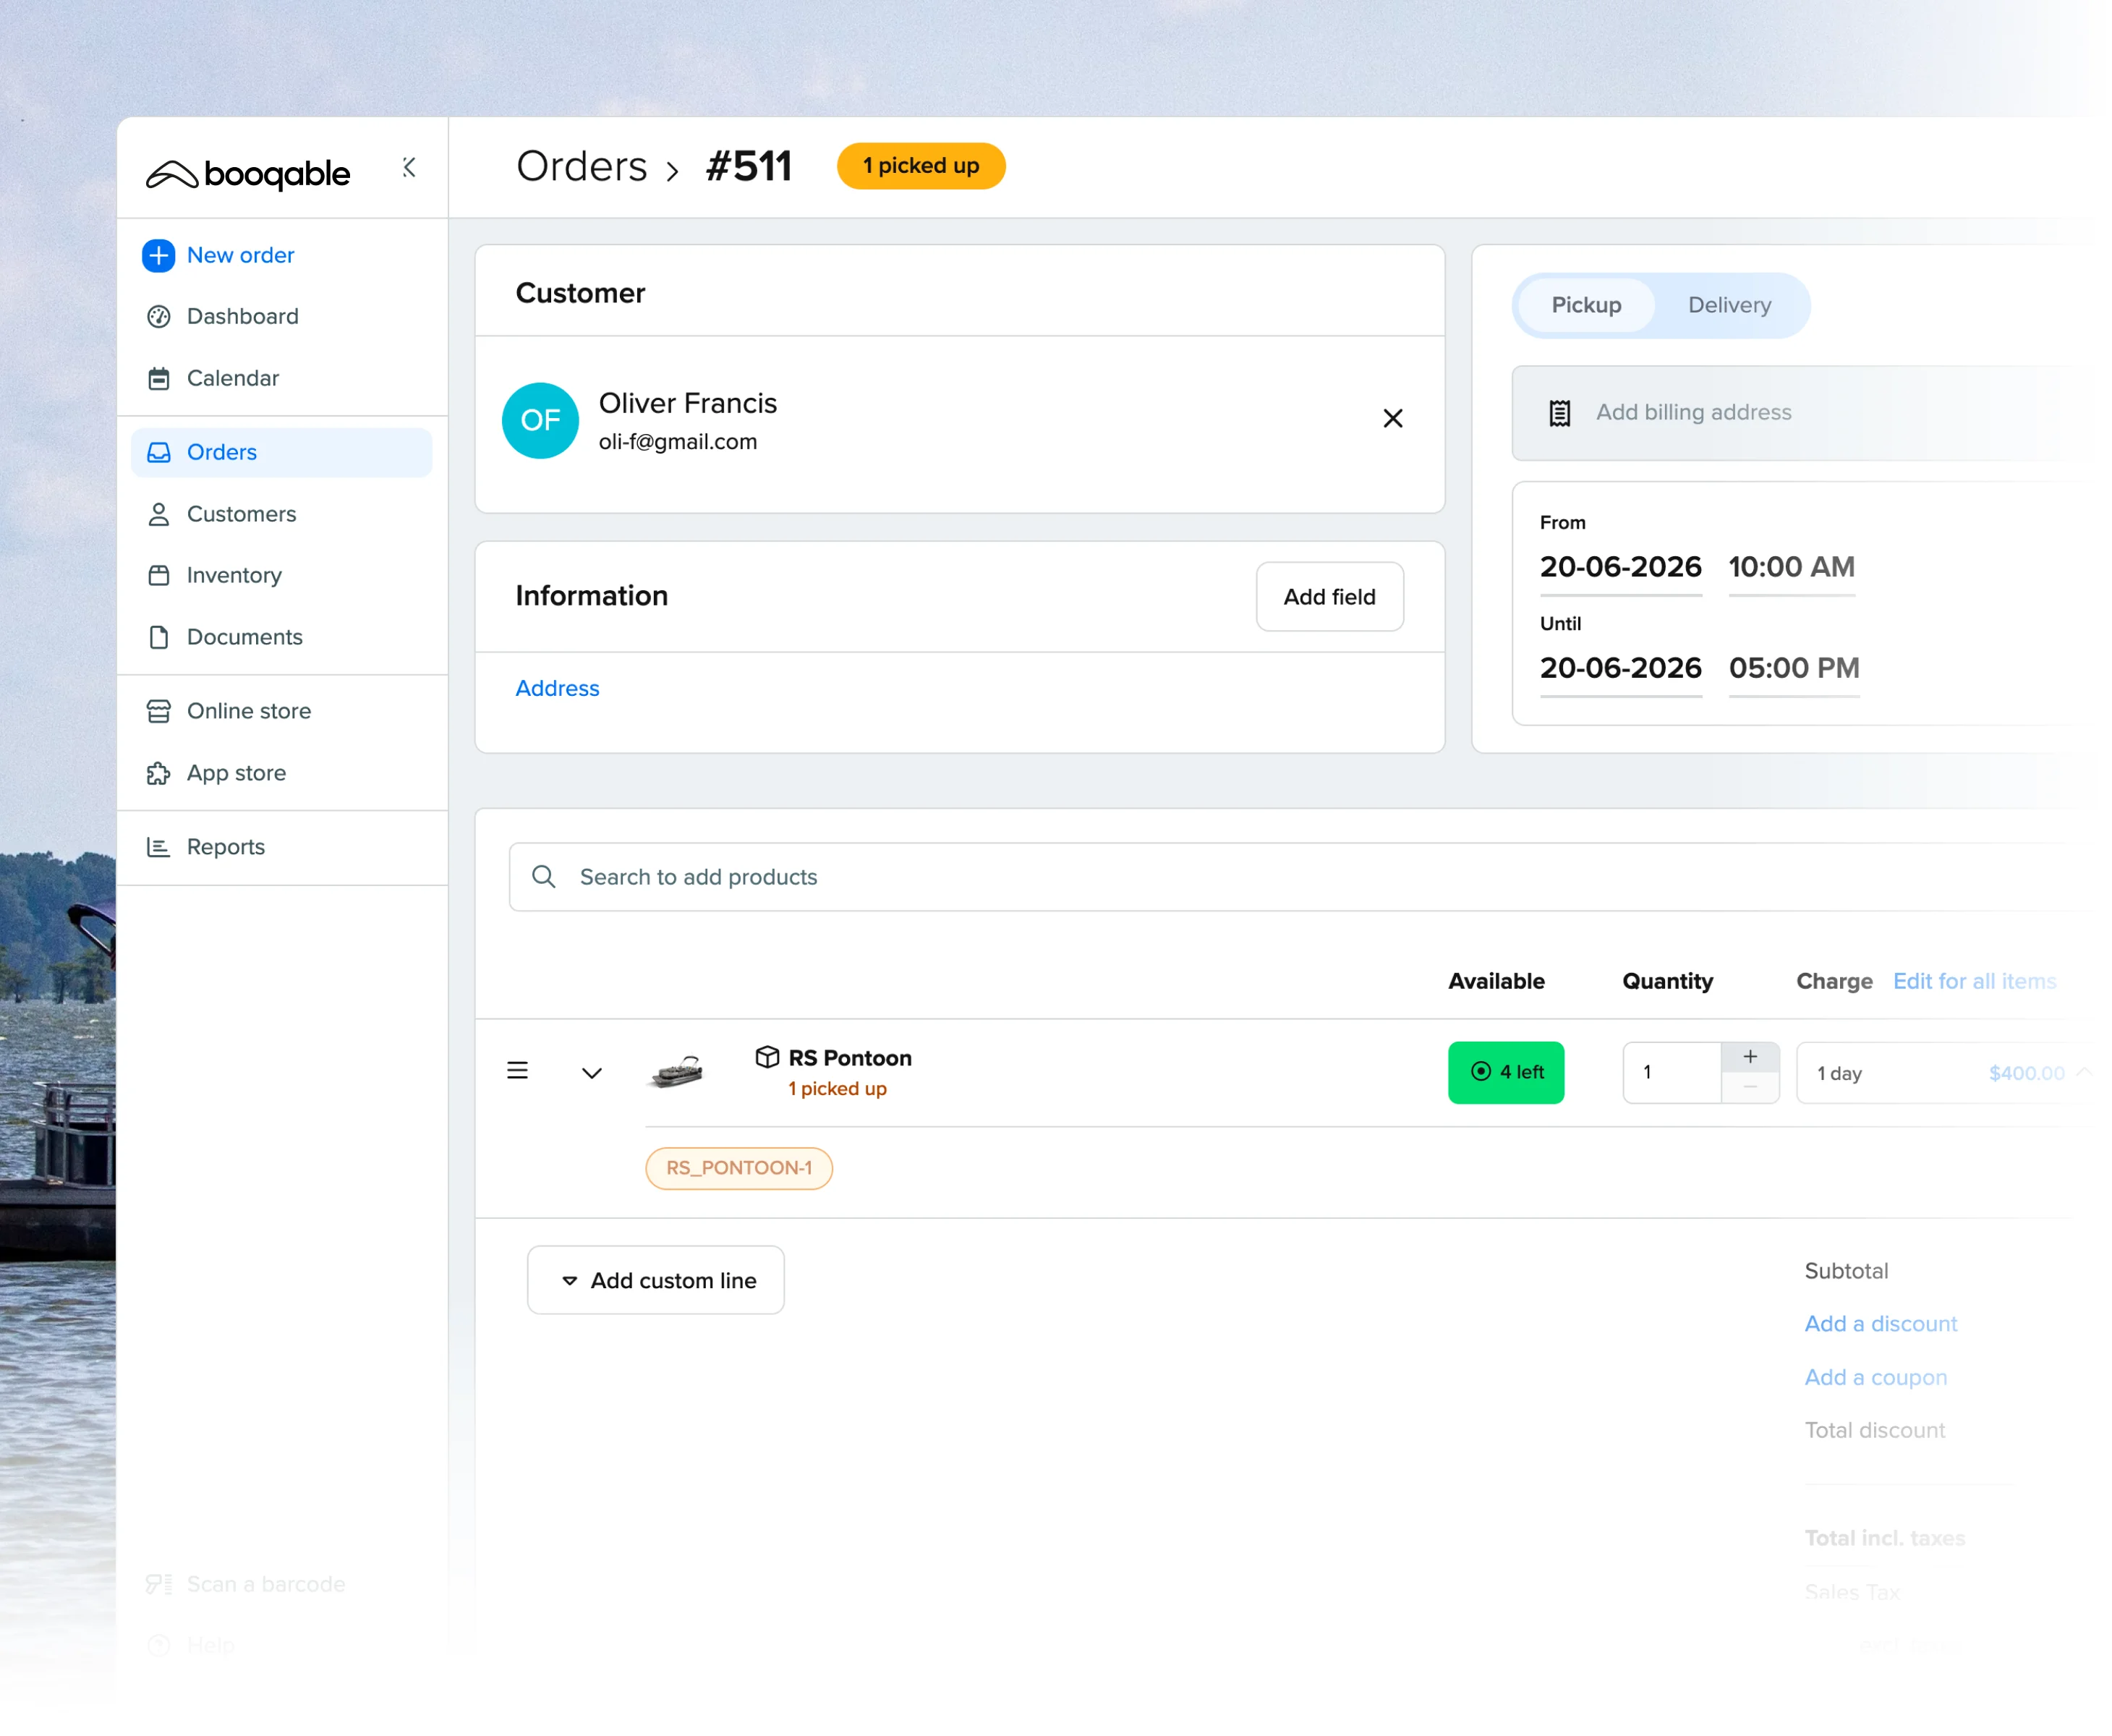Click the RS Pontoon boat thumbnail
Image resolution: width=2112 pixels, height=1736 pixels.
(677, 1071)
